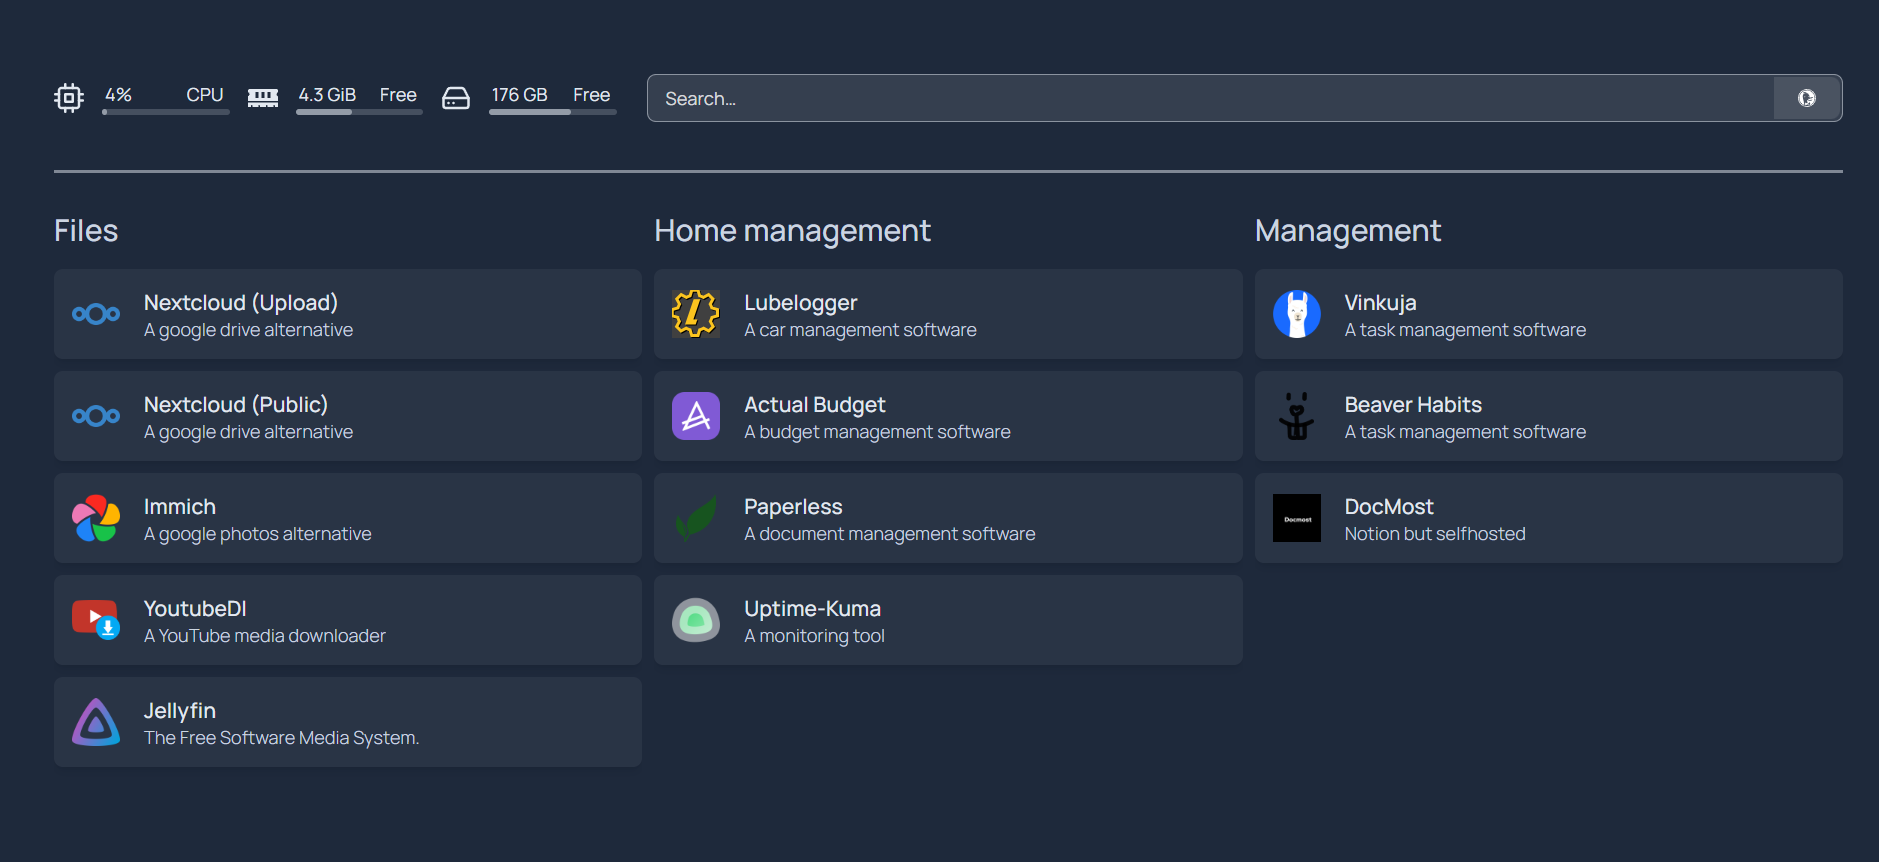Click Nextcloud (Upload)'s 'A google drive alternative' text
The height and width of the screenshot is (862, 1879).
(248, 330)
